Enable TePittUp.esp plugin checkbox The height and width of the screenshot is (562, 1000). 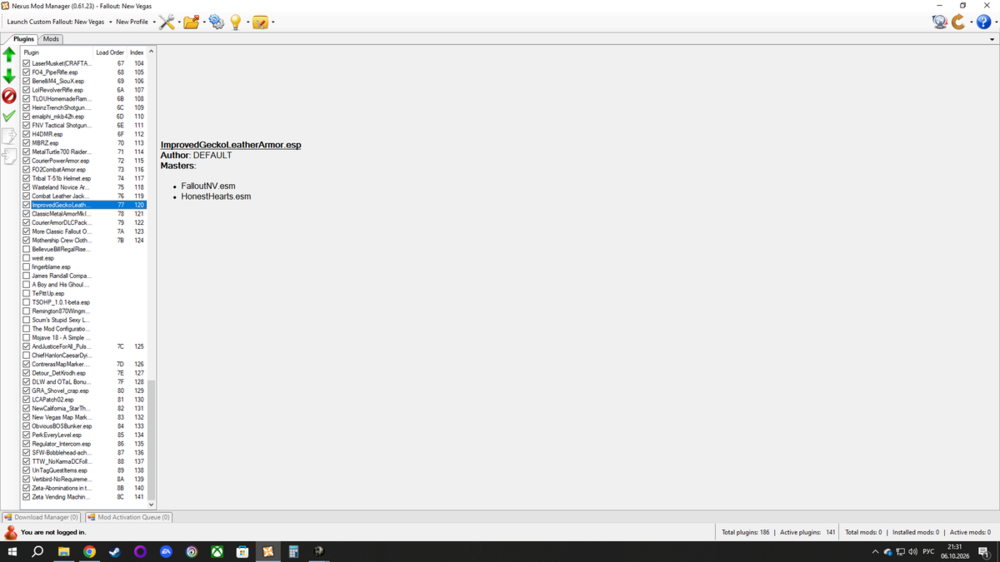point(26,293)
